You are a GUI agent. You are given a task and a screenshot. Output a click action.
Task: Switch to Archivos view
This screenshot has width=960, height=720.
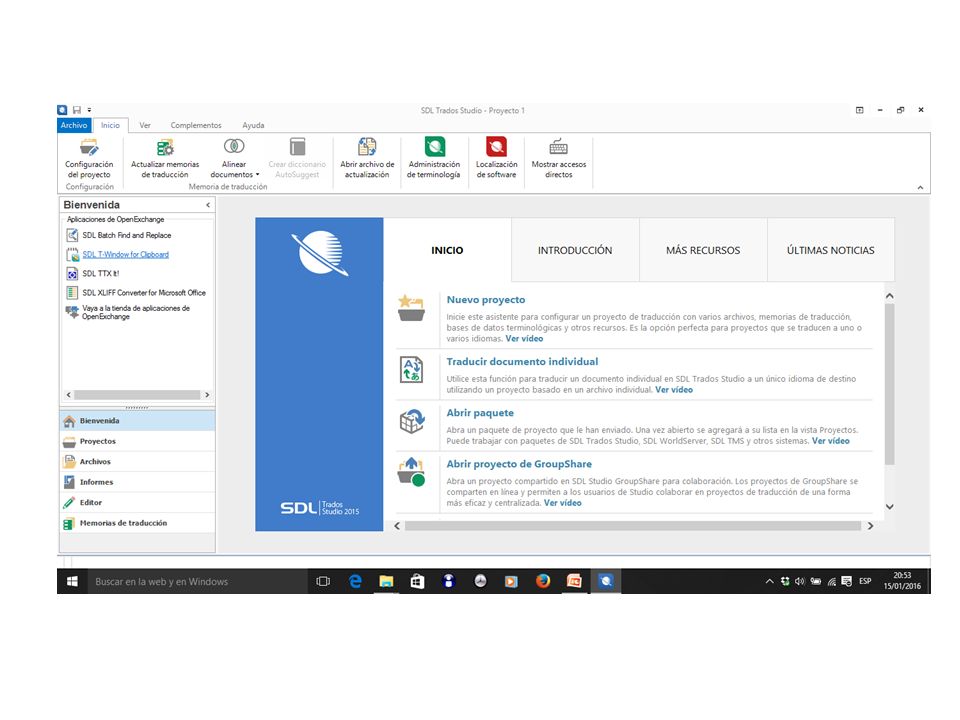[137, 462]
